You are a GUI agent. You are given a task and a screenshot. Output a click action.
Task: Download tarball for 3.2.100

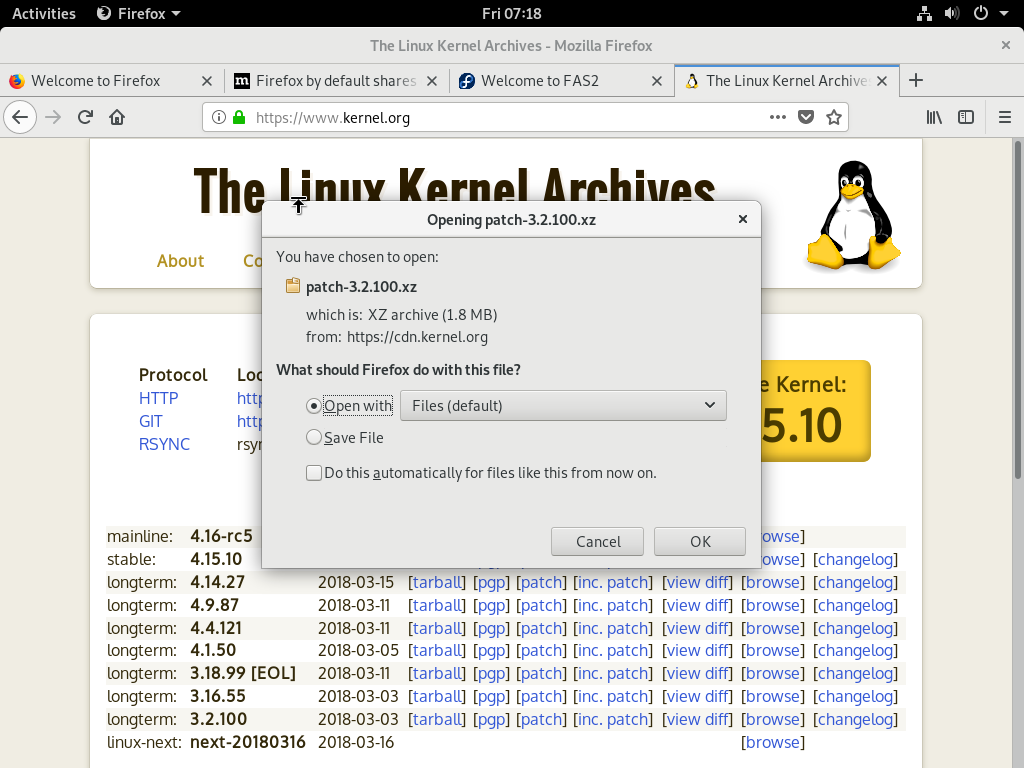pyautogui.click(x=437, y=719)
